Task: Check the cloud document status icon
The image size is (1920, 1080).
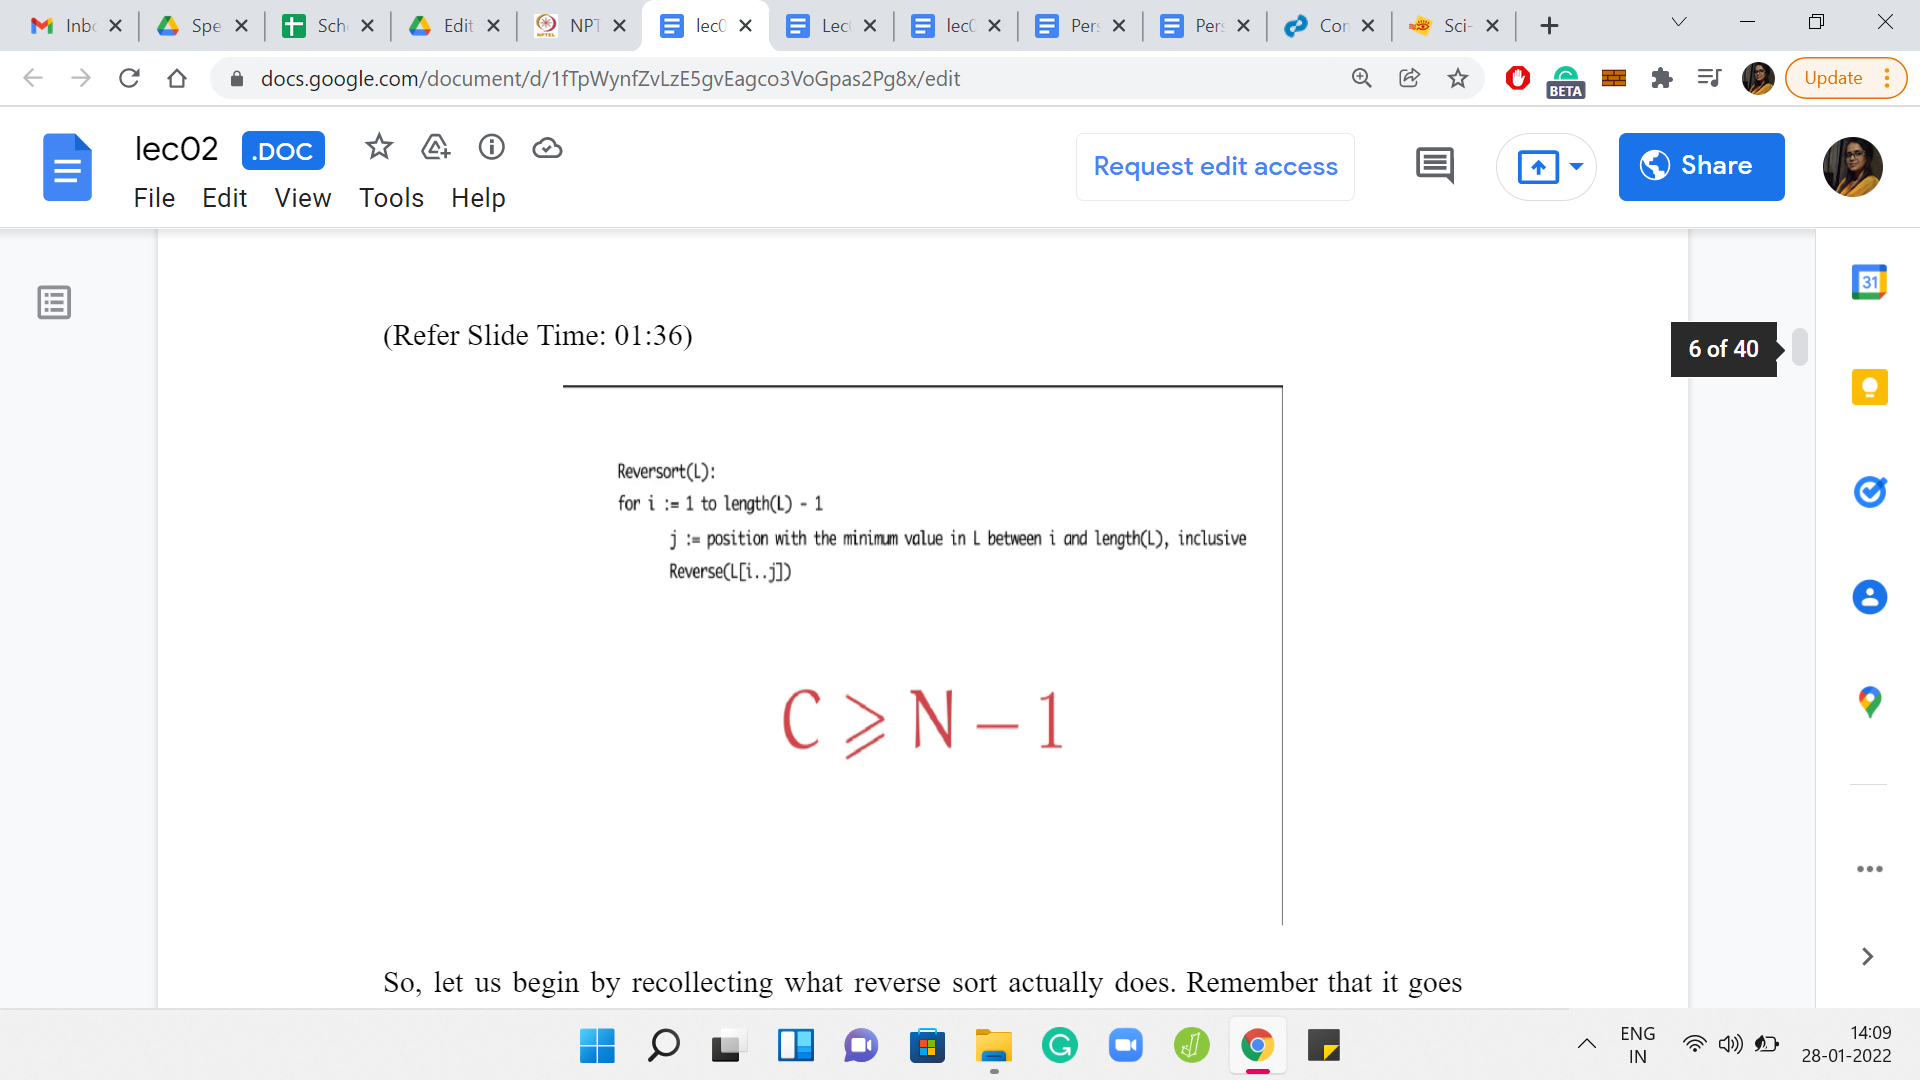Action: 547,148
